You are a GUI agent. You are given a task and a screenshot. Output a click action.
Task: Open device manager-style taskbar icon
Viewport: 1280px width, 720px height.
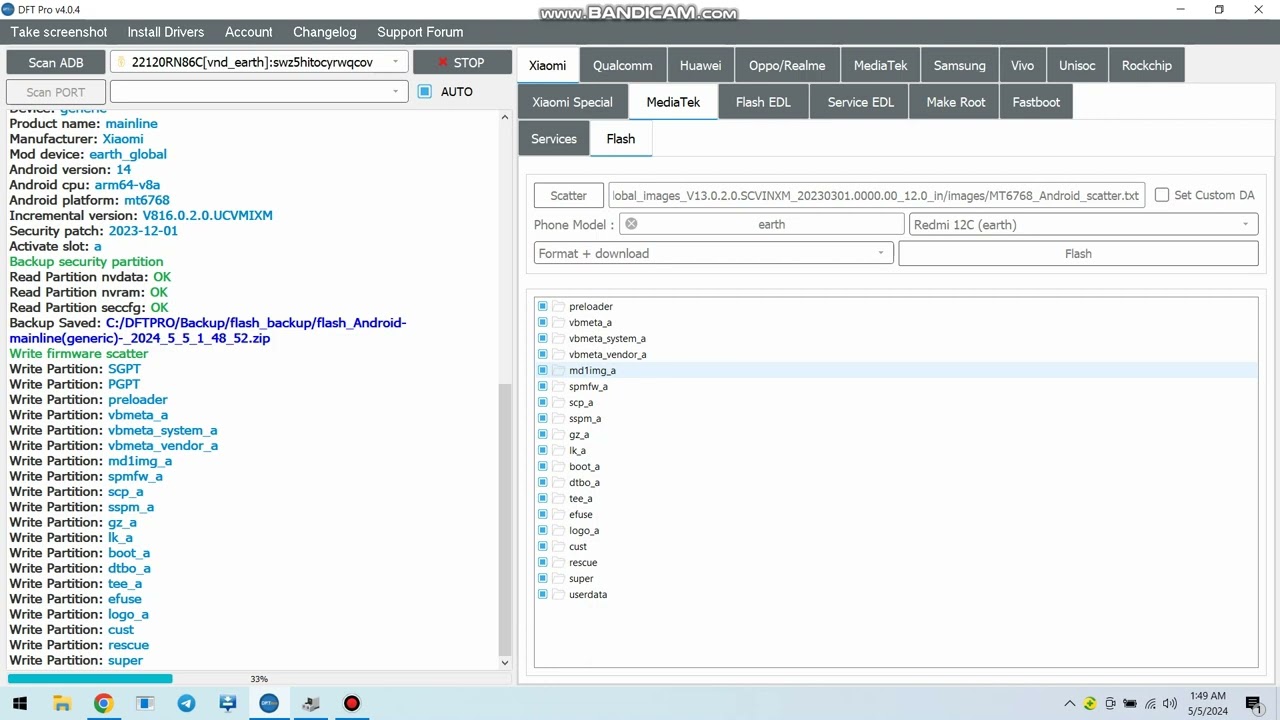pyautogui.click(x=310, y=703)
